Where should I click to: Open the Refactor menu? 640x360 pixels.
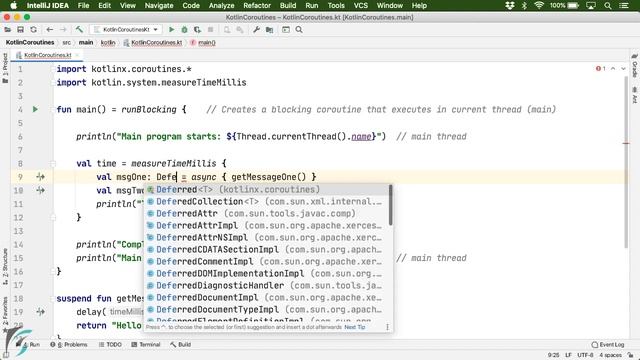coord(257,5)
